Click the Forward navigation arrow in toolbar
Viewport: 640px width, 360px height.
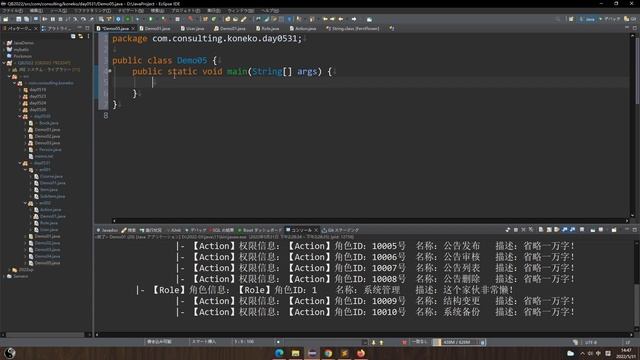354,19
